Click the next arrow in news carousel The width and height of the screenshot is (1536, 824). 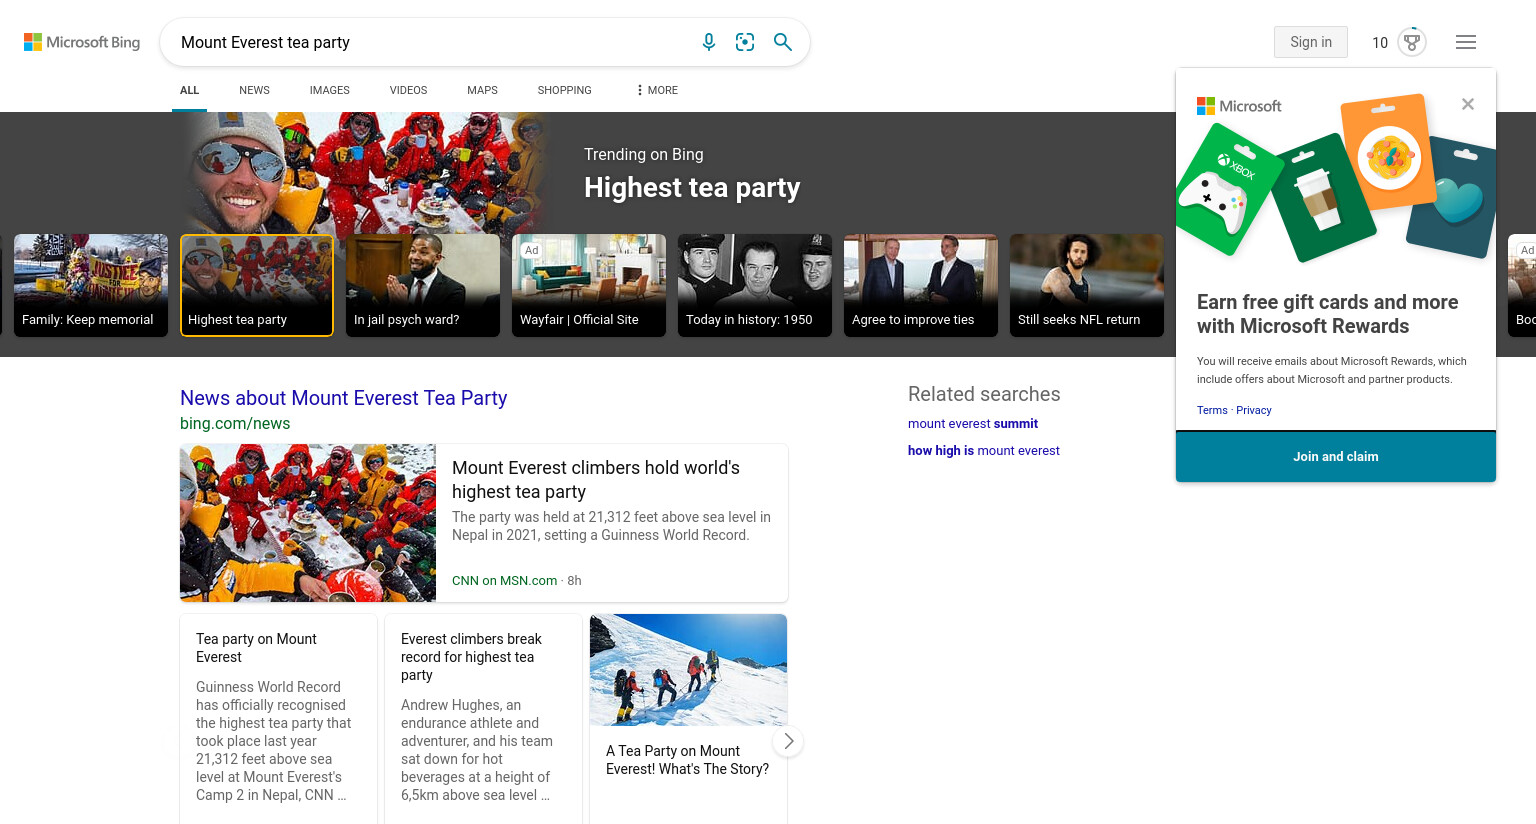point(788,741)
